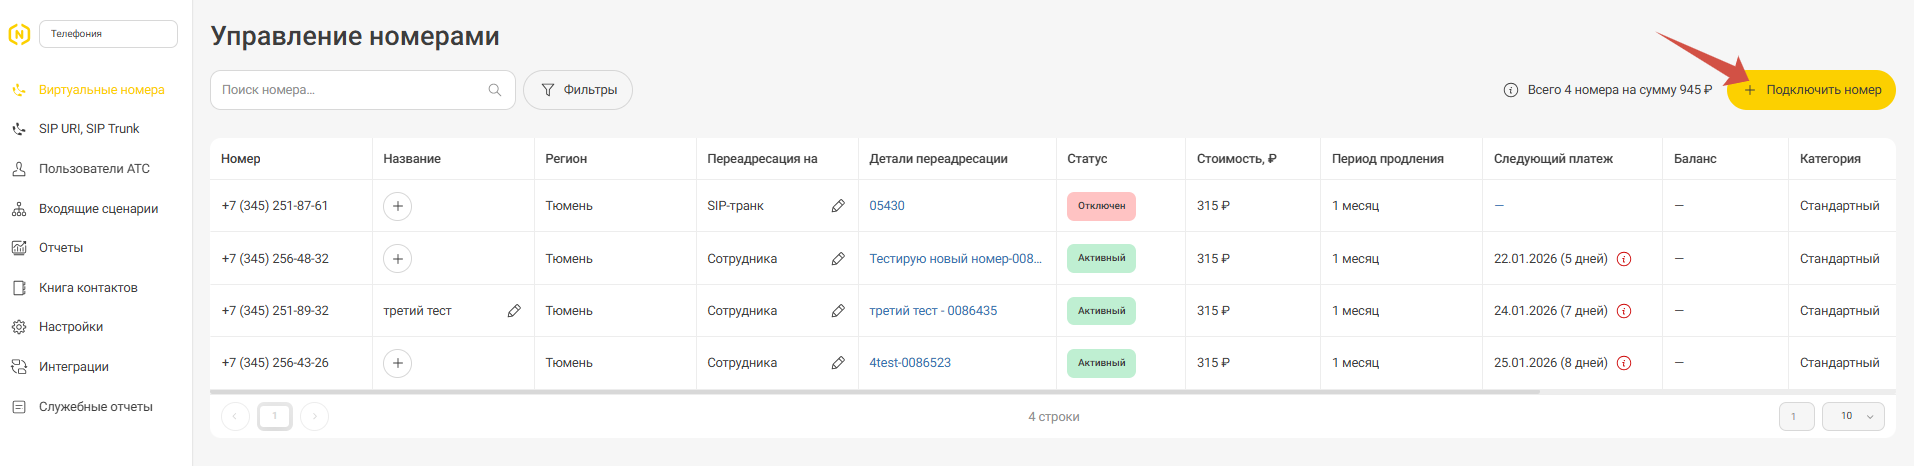
Task: Open Интеграции in sidebar
Action: pos(74,367)
